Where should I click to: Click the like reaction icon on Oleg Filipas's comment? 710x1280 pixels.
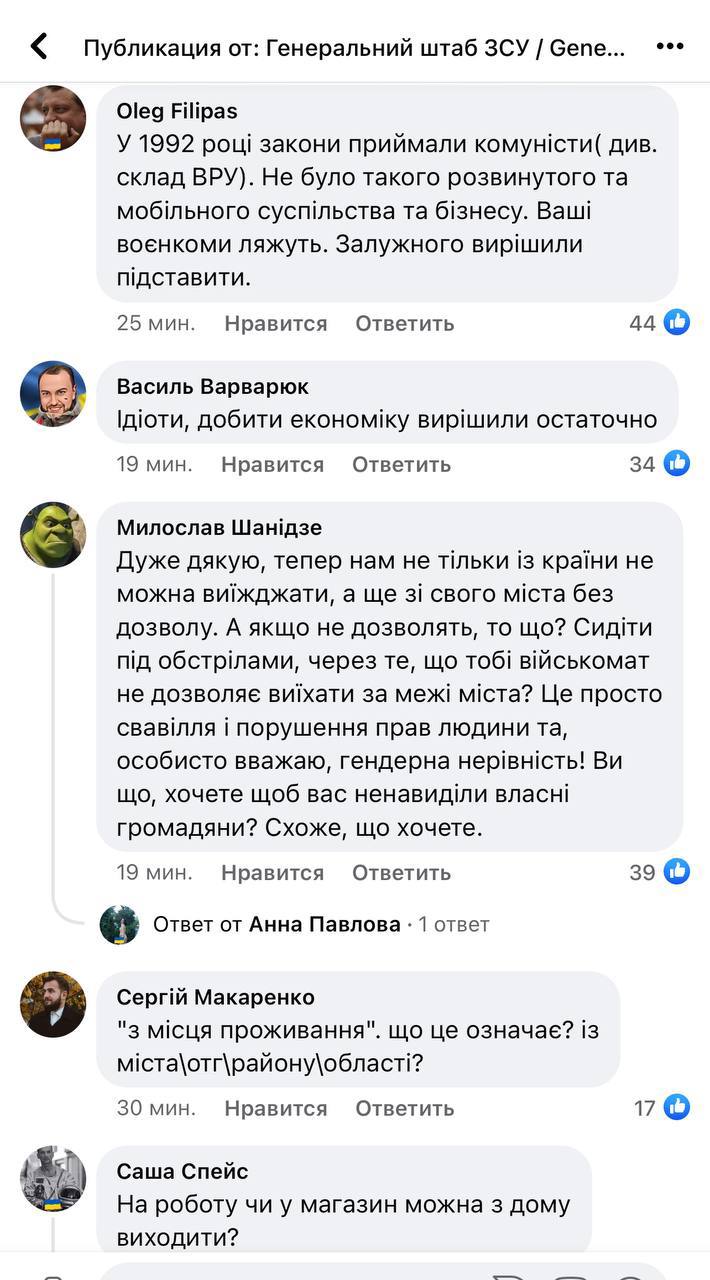(677, 322)
